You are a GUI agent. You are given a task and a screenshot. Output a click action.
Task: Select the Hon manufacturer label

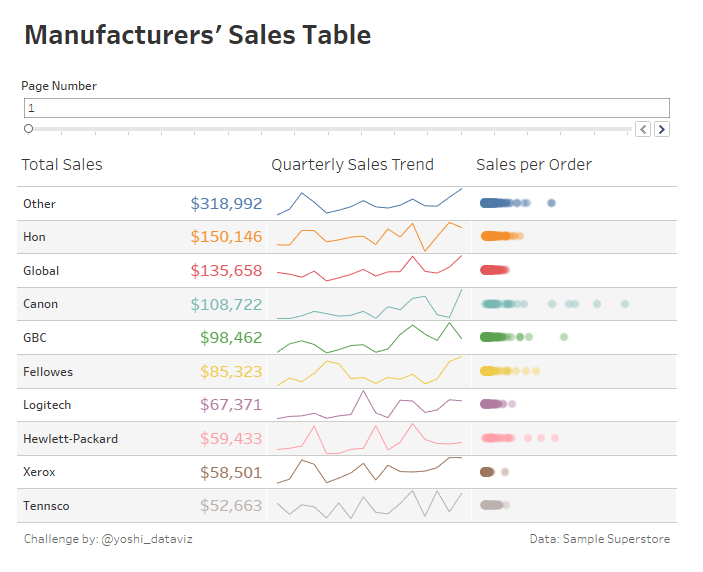34,237
